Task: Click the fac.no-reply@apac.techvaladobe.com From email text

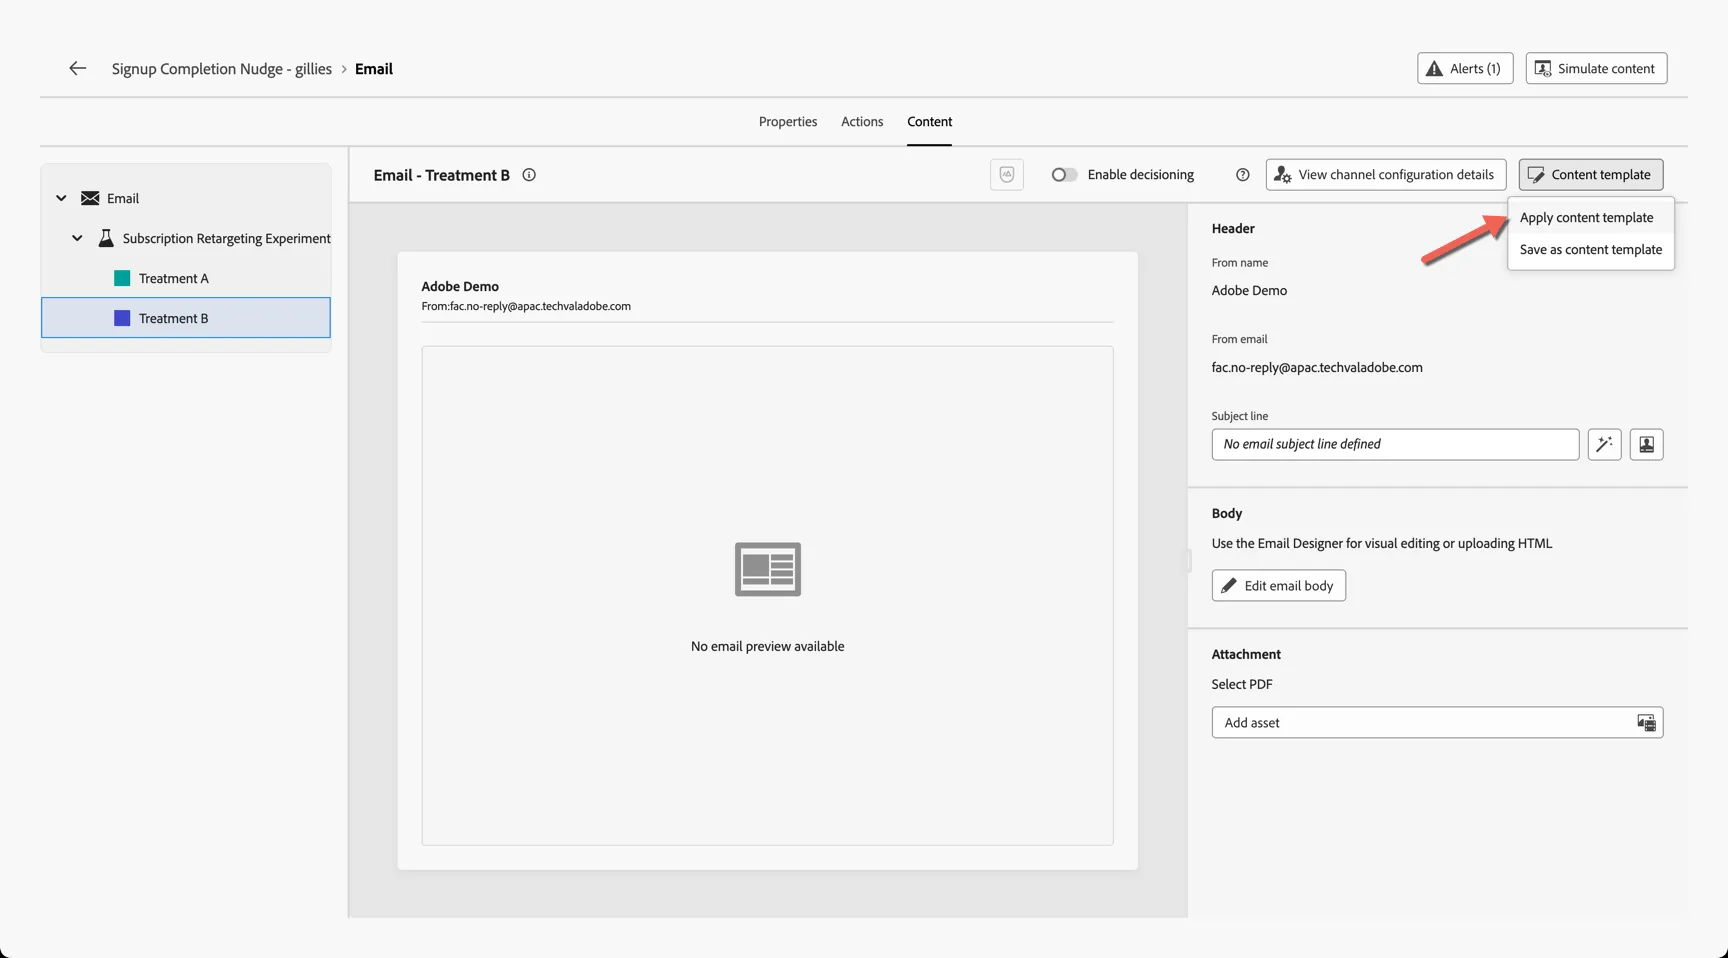Action: (x=1317, y=367)
